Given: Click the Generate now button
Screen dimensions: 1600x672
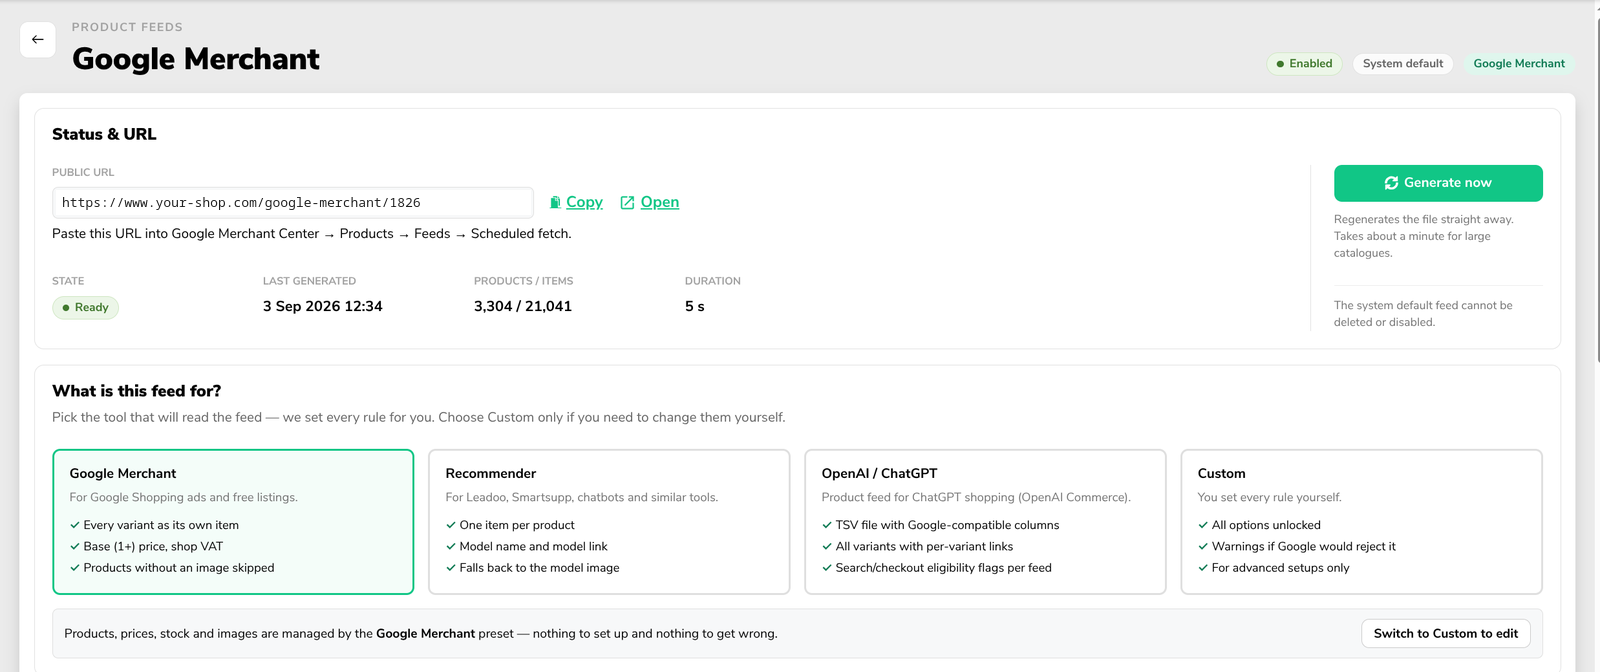Looking at the screenshot, I should [1438, 183].
